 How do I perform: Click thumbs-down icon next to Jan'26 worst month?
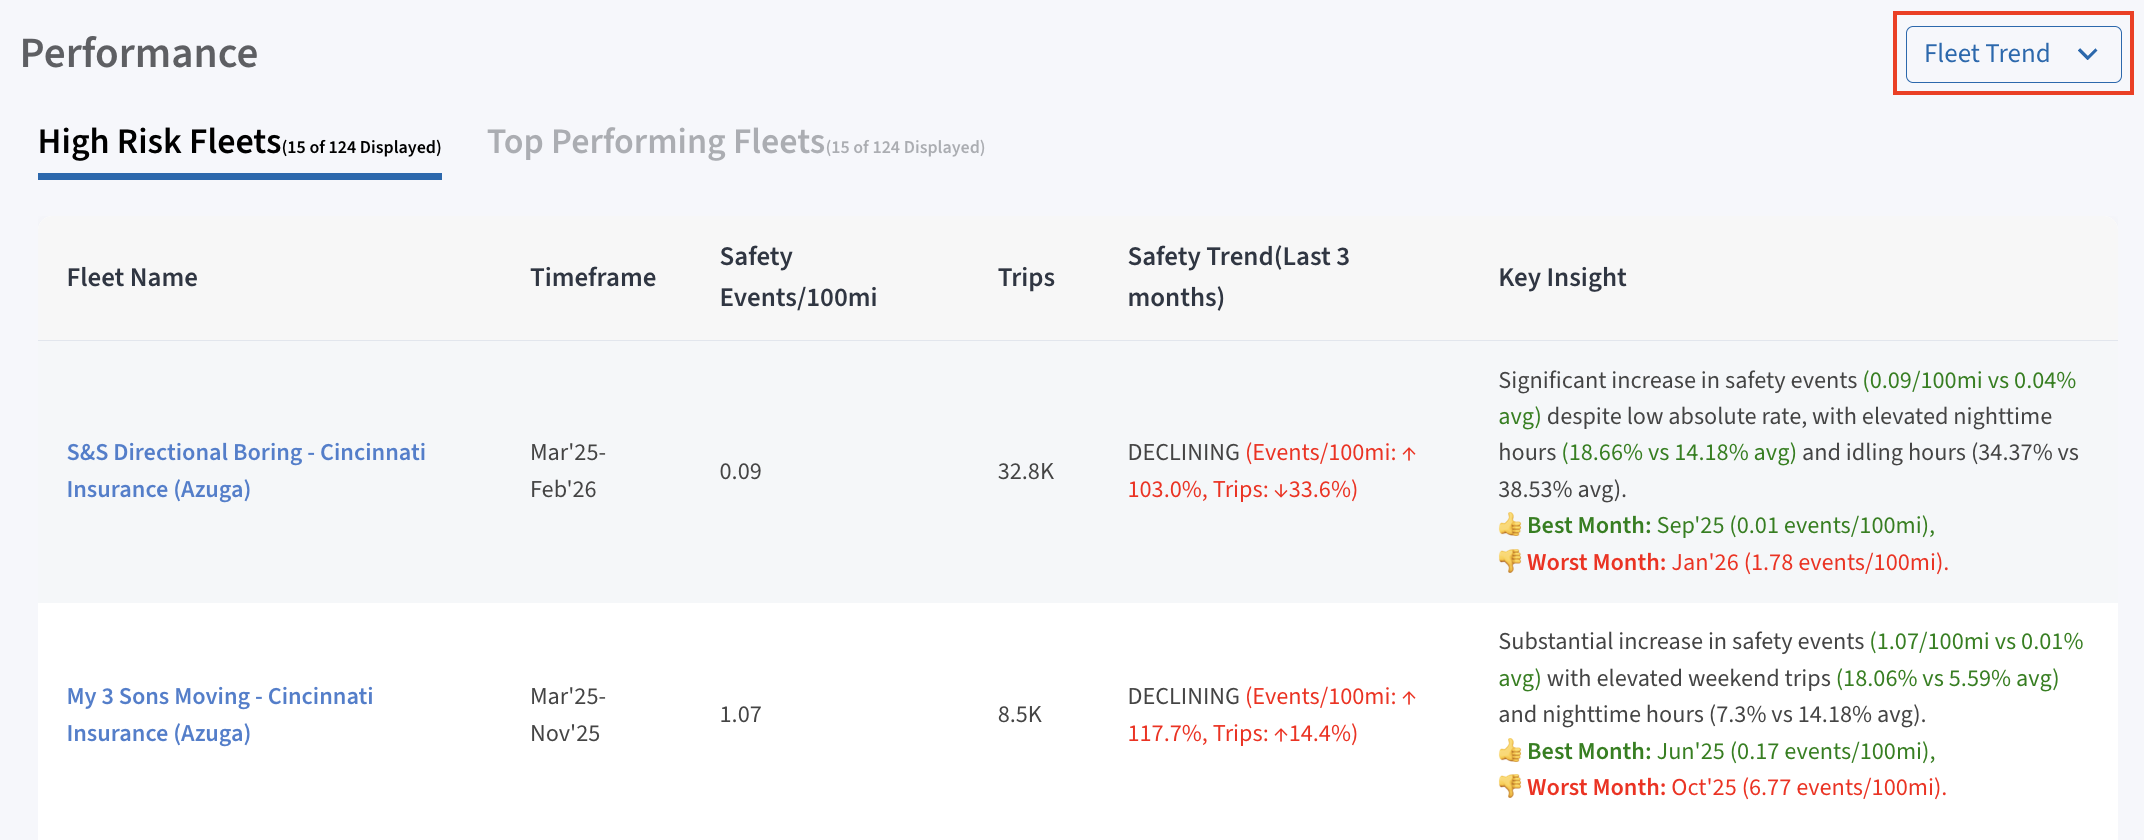pos(1510,562)
